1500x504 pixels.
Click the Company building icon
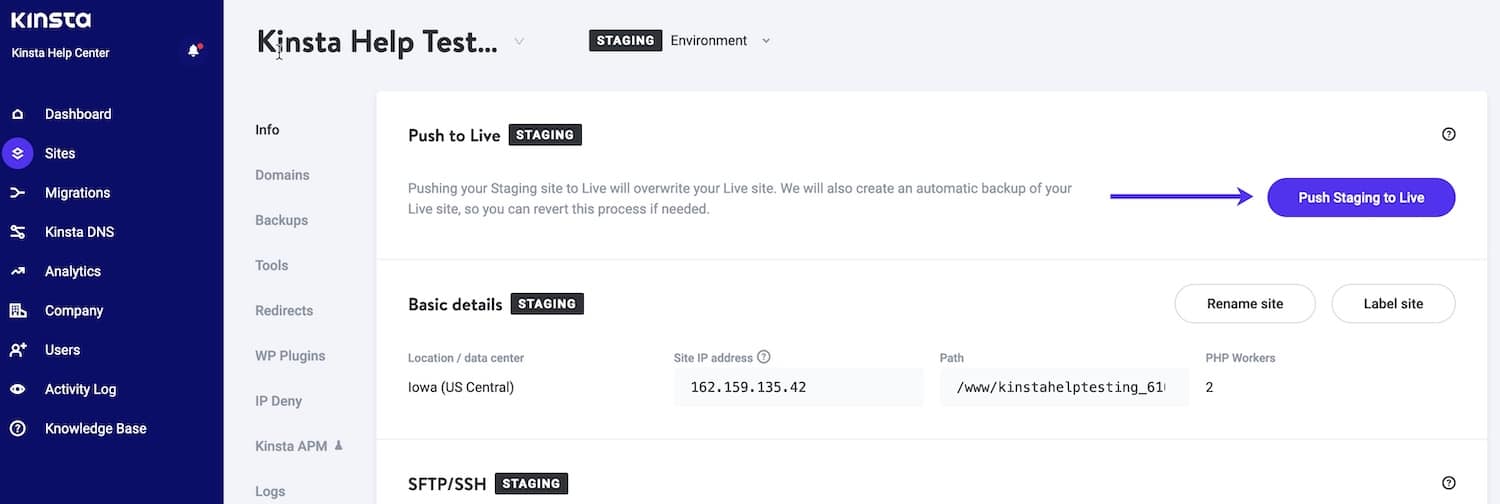18,311
